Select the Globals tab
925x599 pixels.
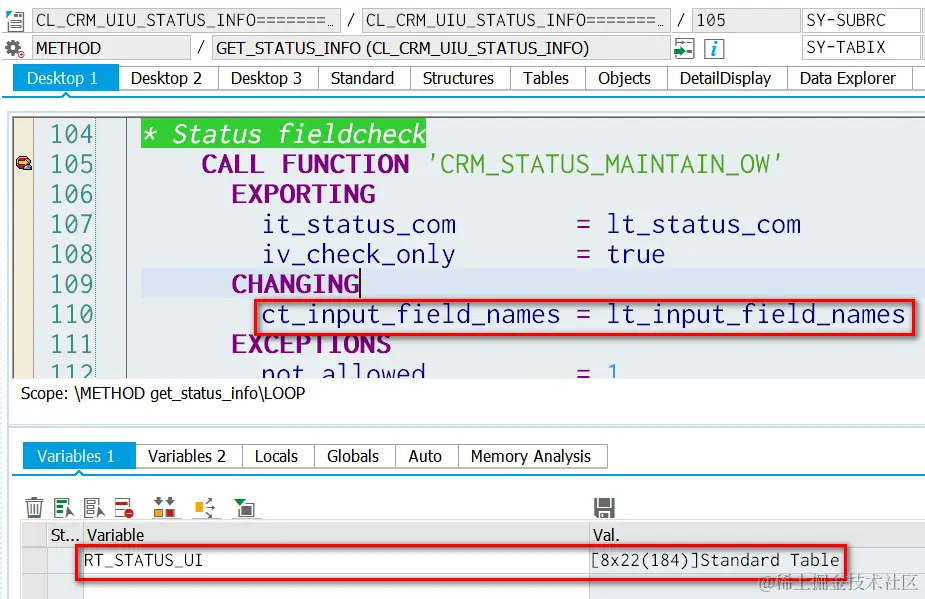353,456
